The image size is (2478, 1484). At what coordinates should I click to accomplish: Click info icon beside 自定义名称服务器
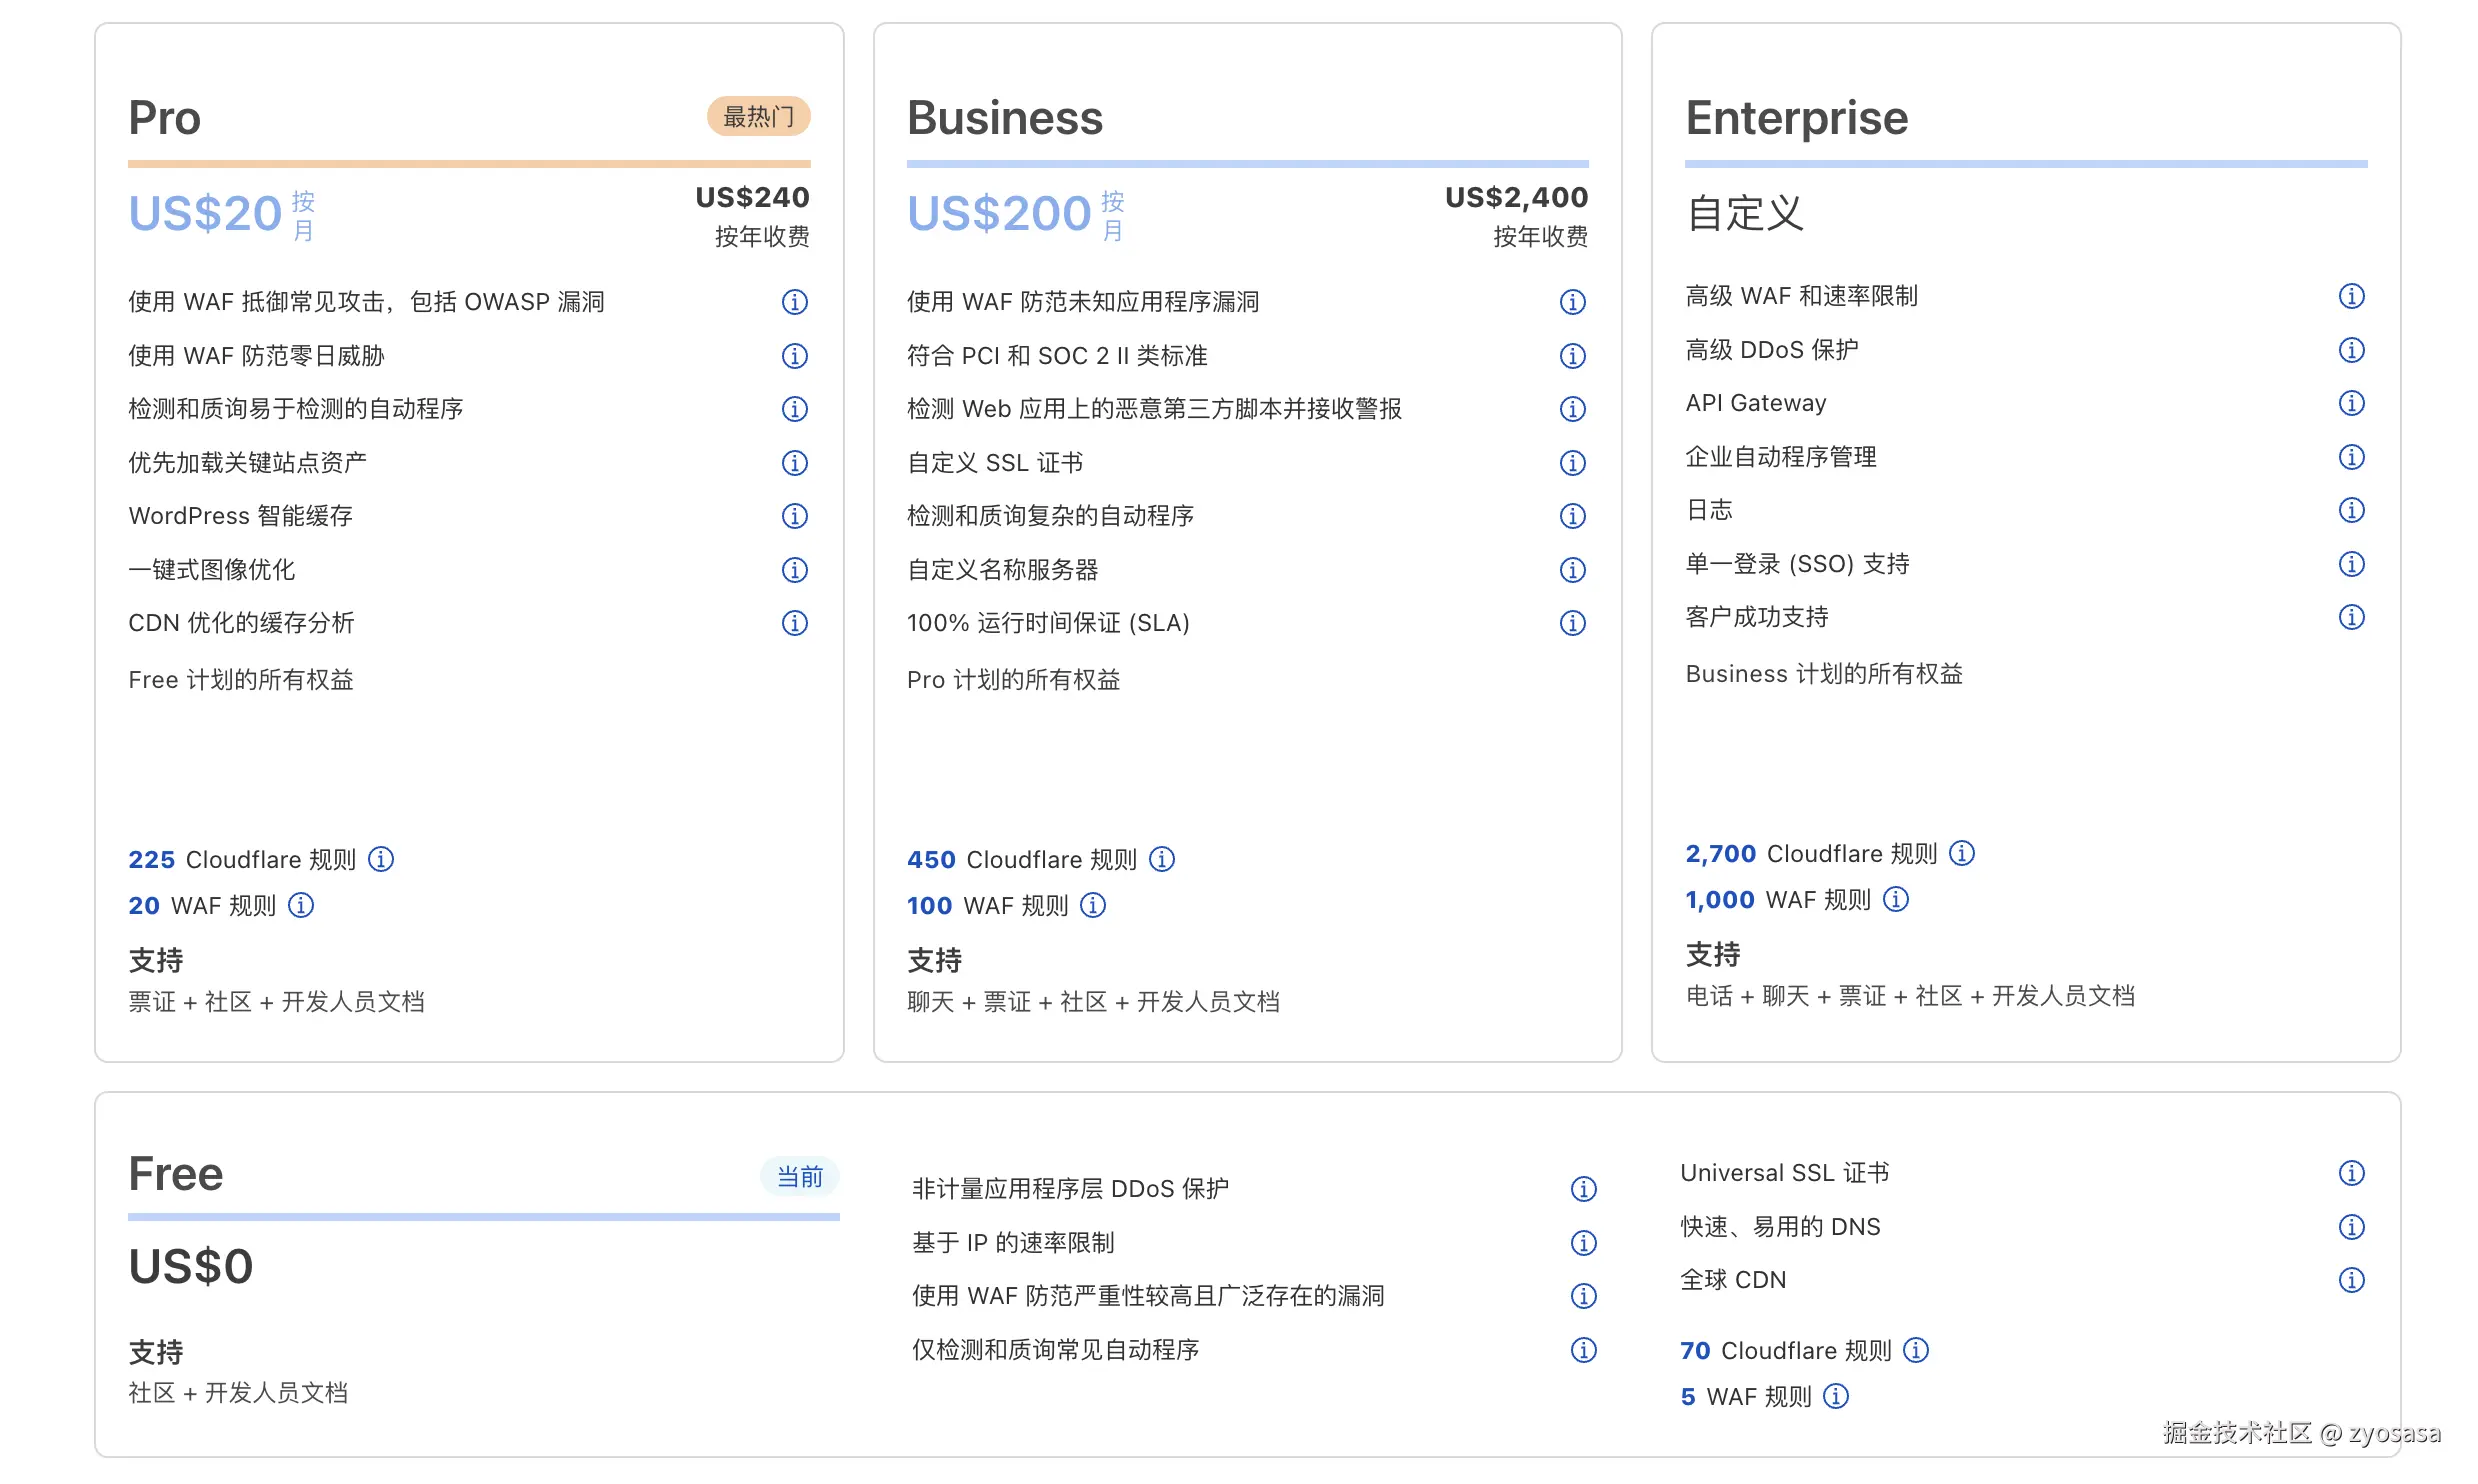point(1573,570)
